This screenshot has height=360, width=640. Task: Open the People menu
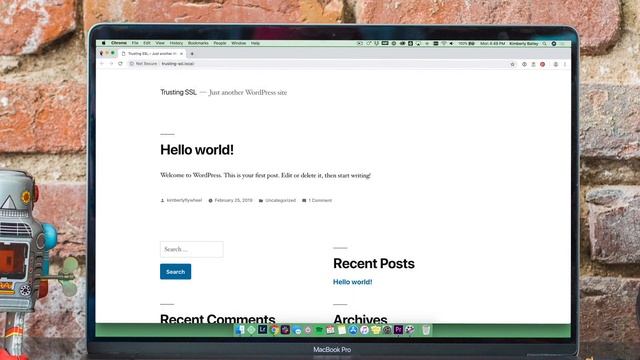[220, 43]
